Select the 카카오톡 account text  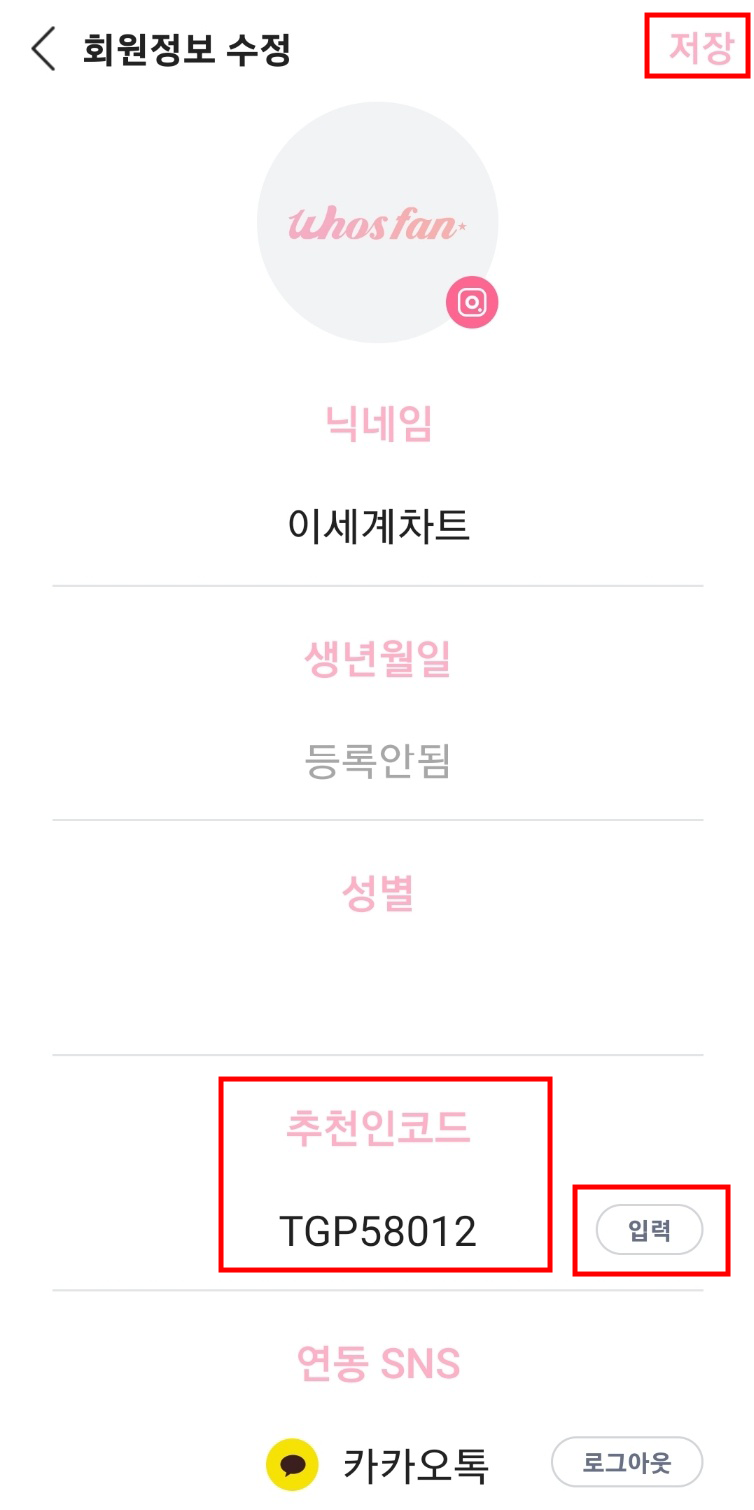(x=416, y=1465)
